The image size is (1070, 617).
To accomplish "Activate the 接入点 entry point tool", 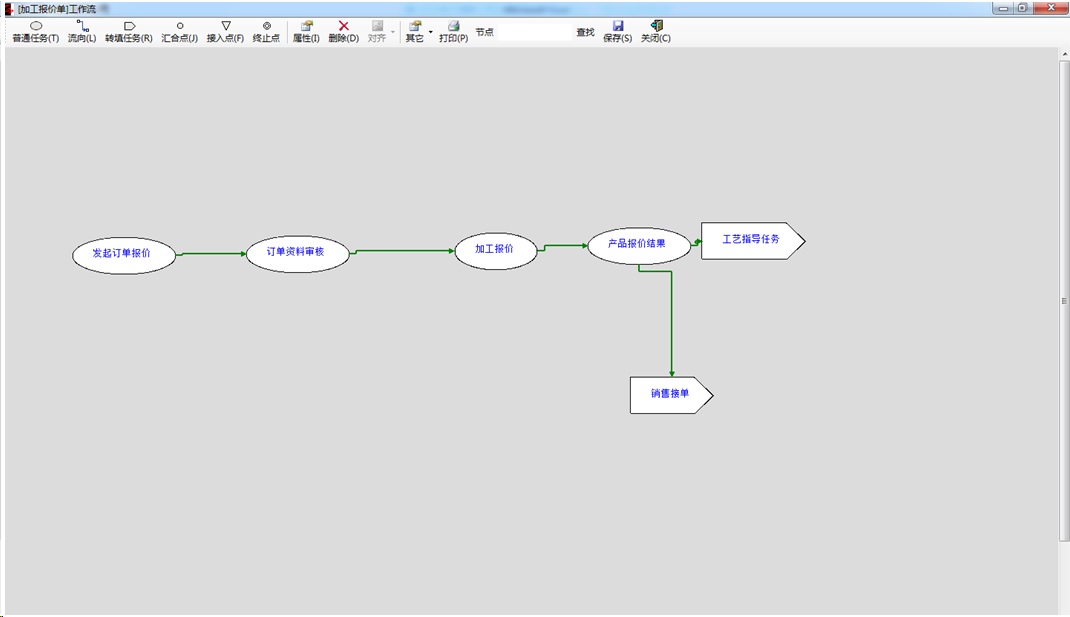I will tap(225, 32).
